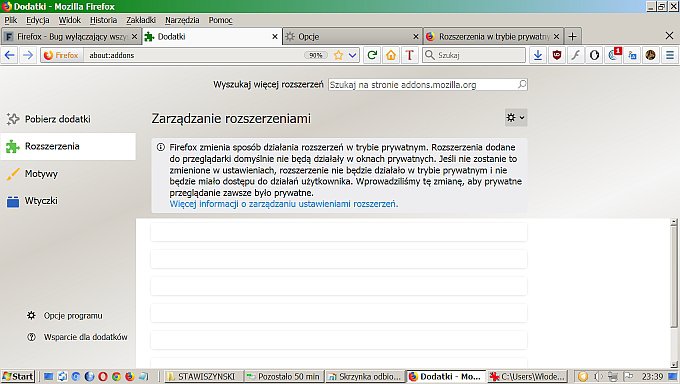Screen dimensions: 680x384
Task: Open the gear tools dropdown for extensions
Action: 516,118
